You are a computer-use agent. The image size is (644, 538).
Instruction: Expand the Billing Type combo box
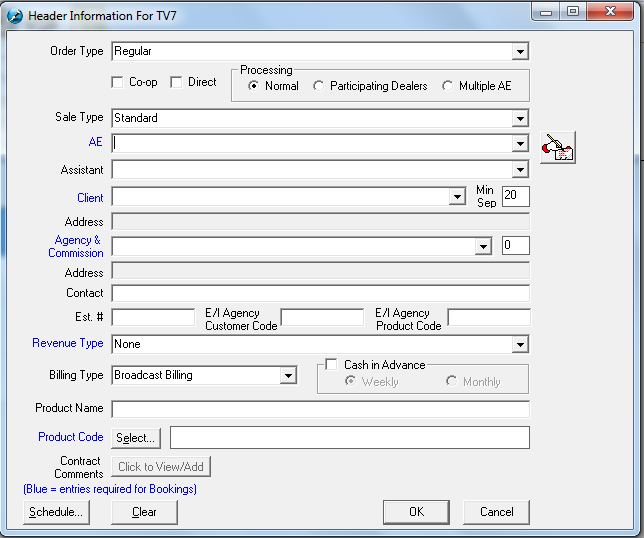pos(288,376)
